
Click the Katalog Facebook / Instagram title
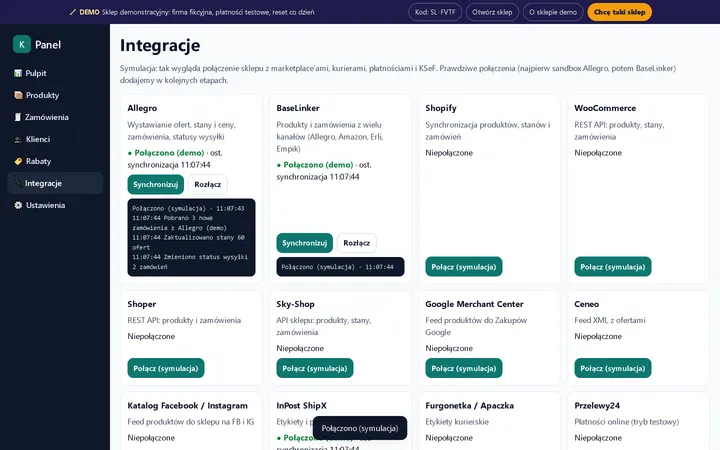click(187, 406)
